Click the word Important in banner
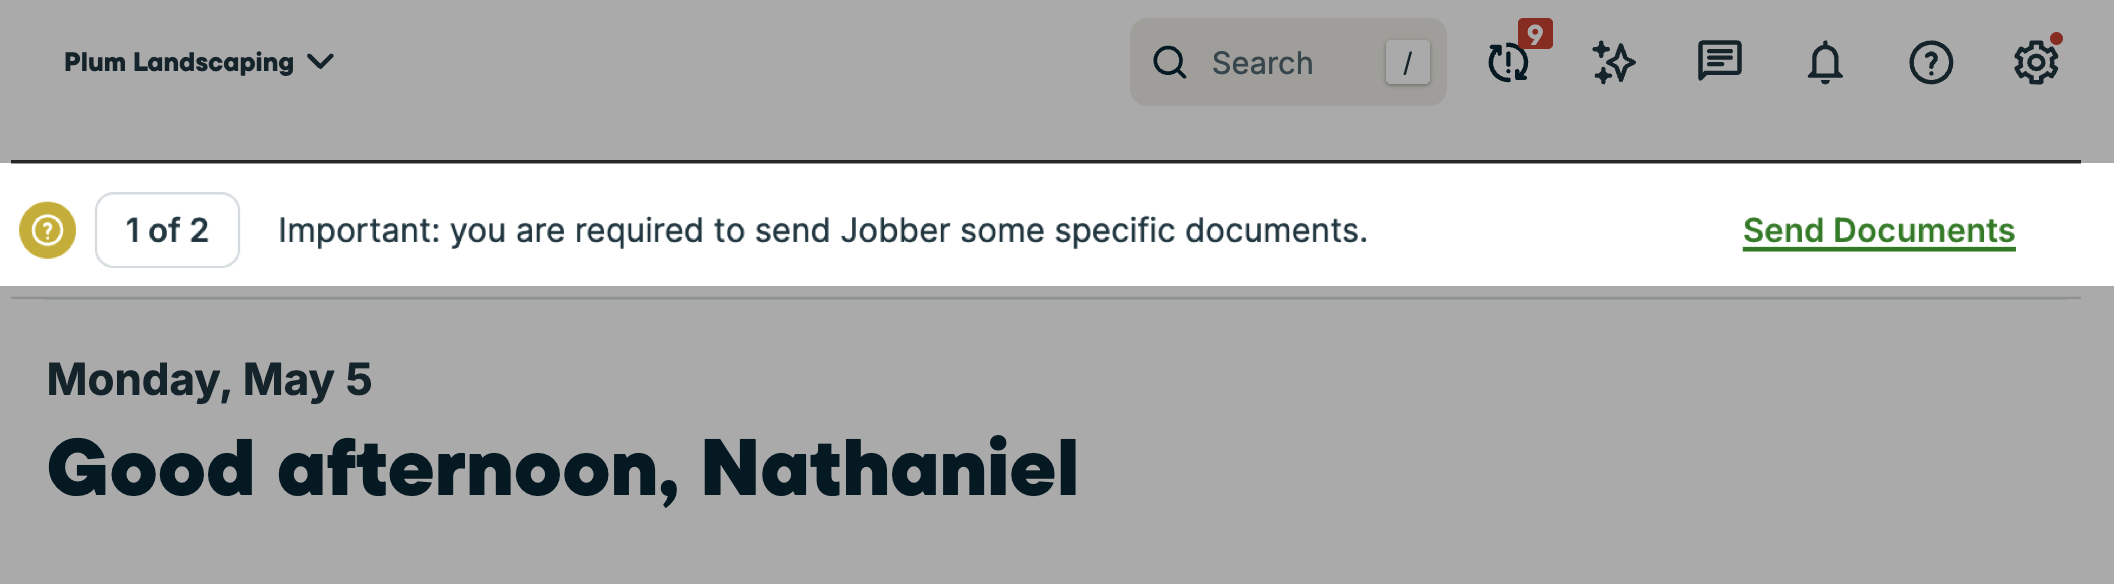 [x=359, y=231]
